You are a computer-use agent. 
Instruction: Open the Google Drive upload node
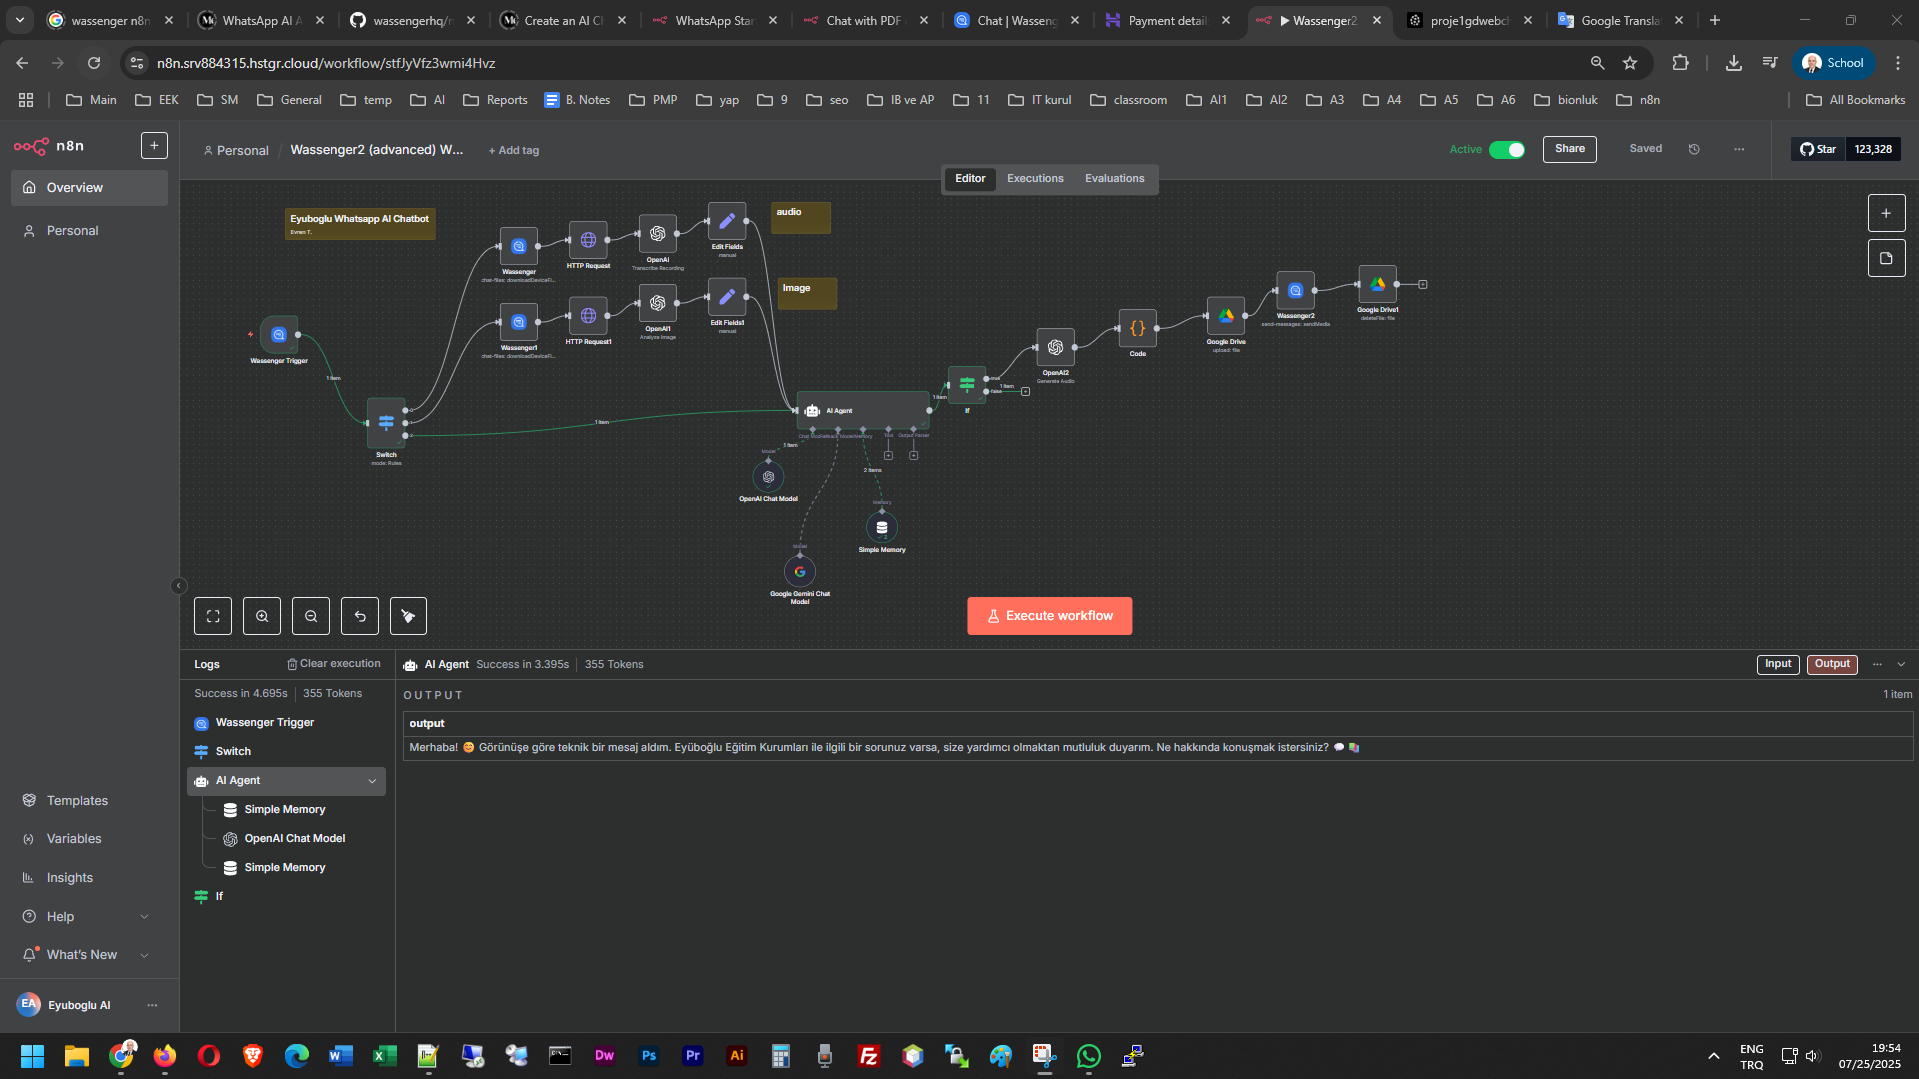1225,316
